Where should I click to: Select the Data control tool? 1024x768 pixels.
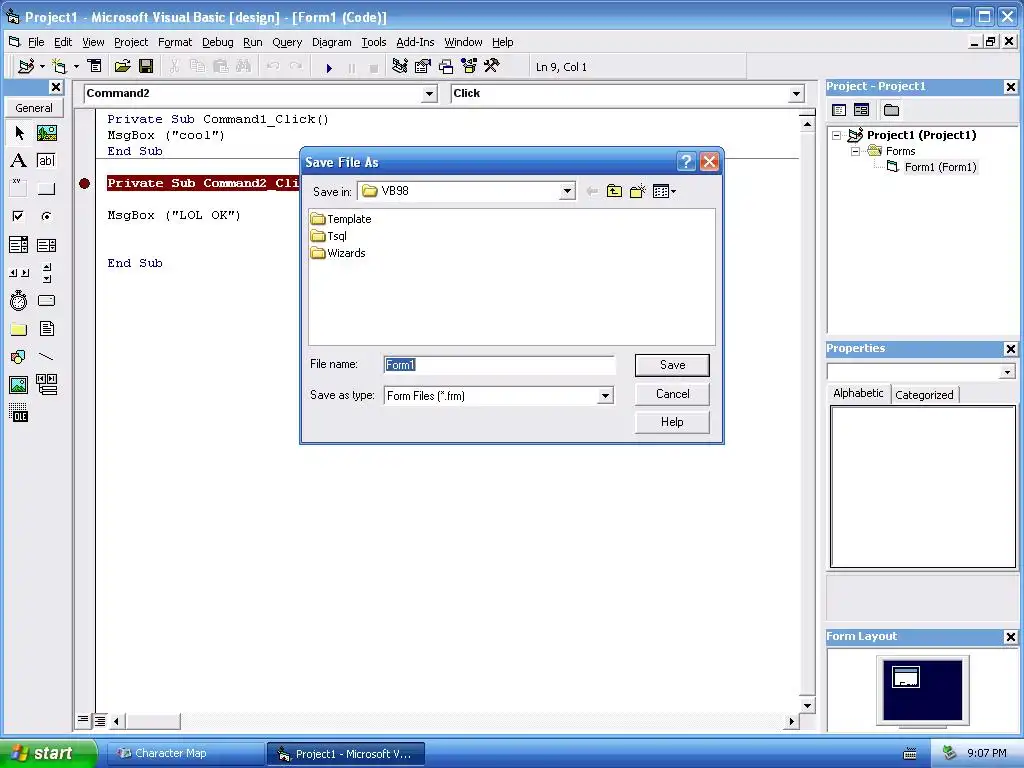tap(46, 385)
